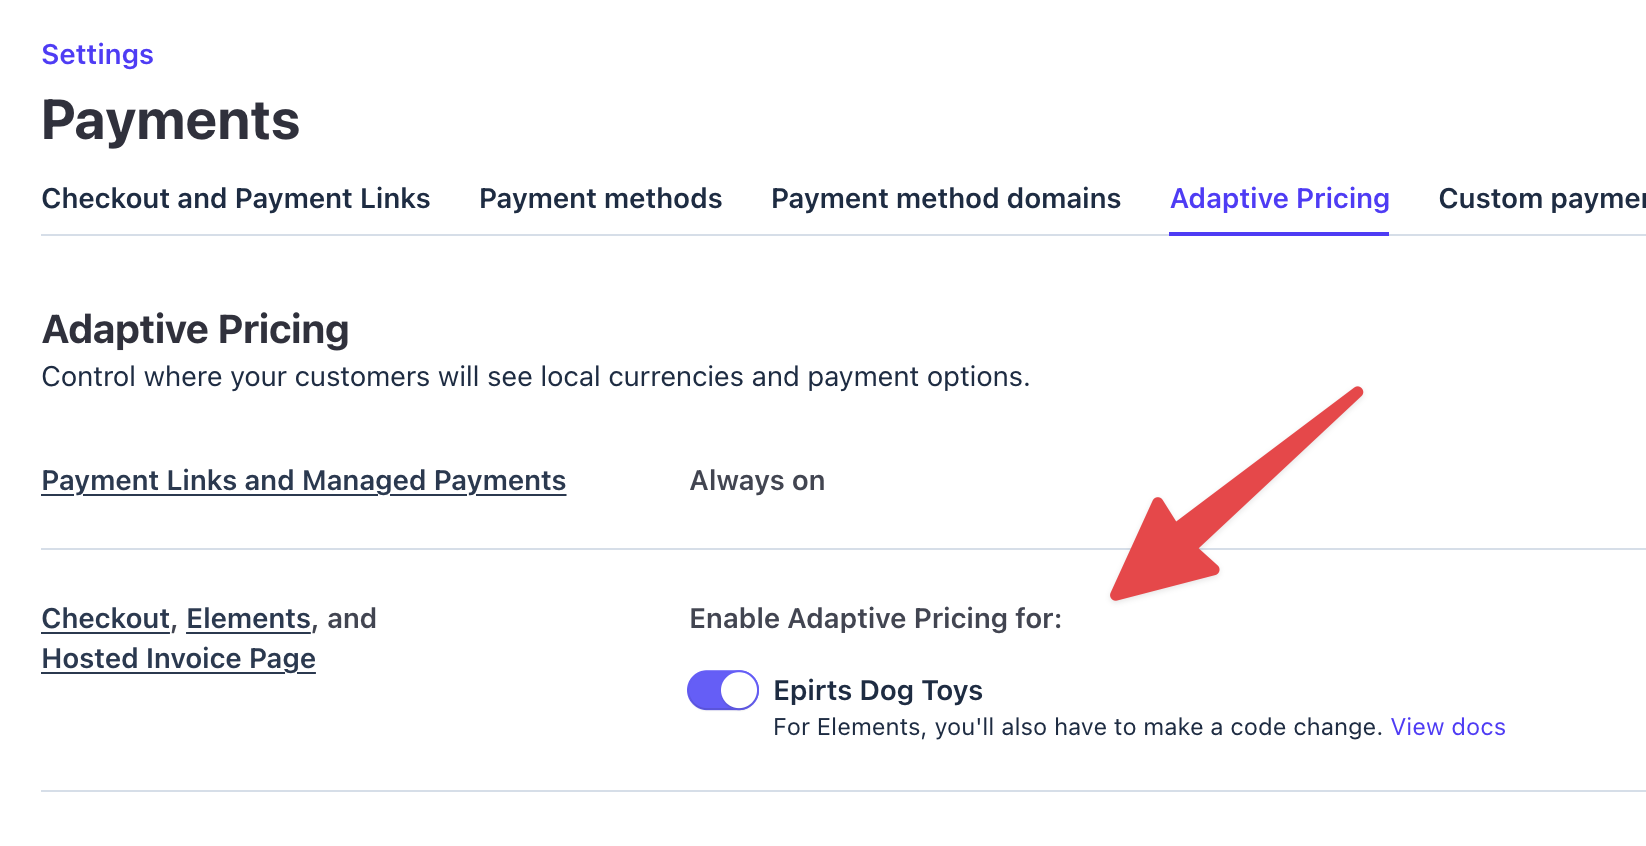1646x846 pixels.
Task: Click the Payments page title
Action: tap(170, 120)
